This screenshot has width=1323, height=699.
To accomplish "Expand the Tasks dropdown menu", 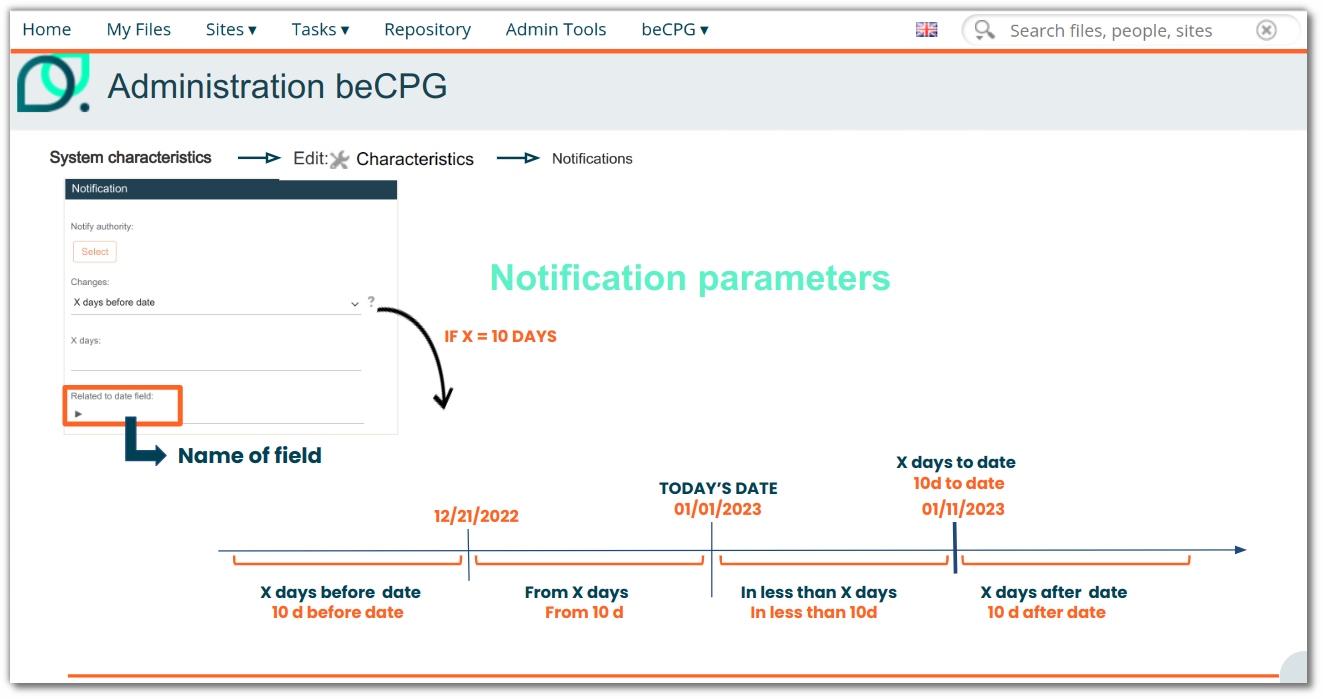I will (x=320, y=30).
